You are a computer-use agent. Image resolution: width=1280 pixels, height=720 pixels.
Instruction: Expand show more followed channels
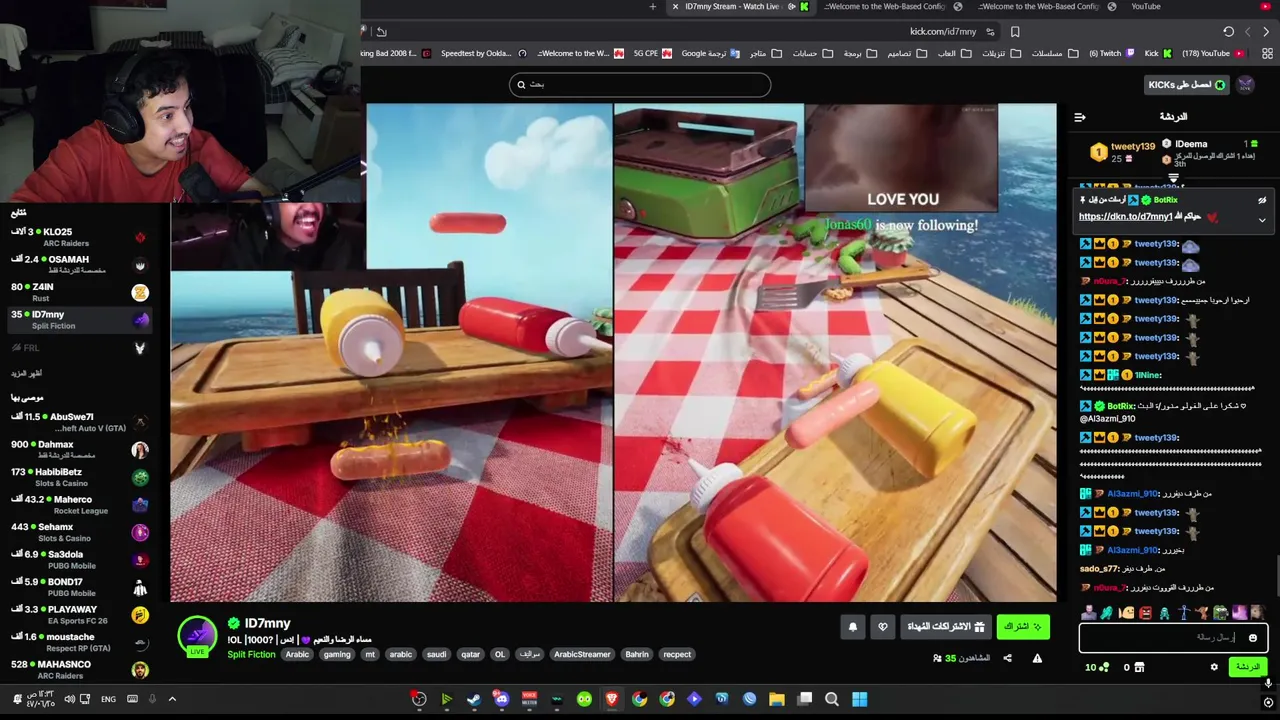[x=27, y=373]
